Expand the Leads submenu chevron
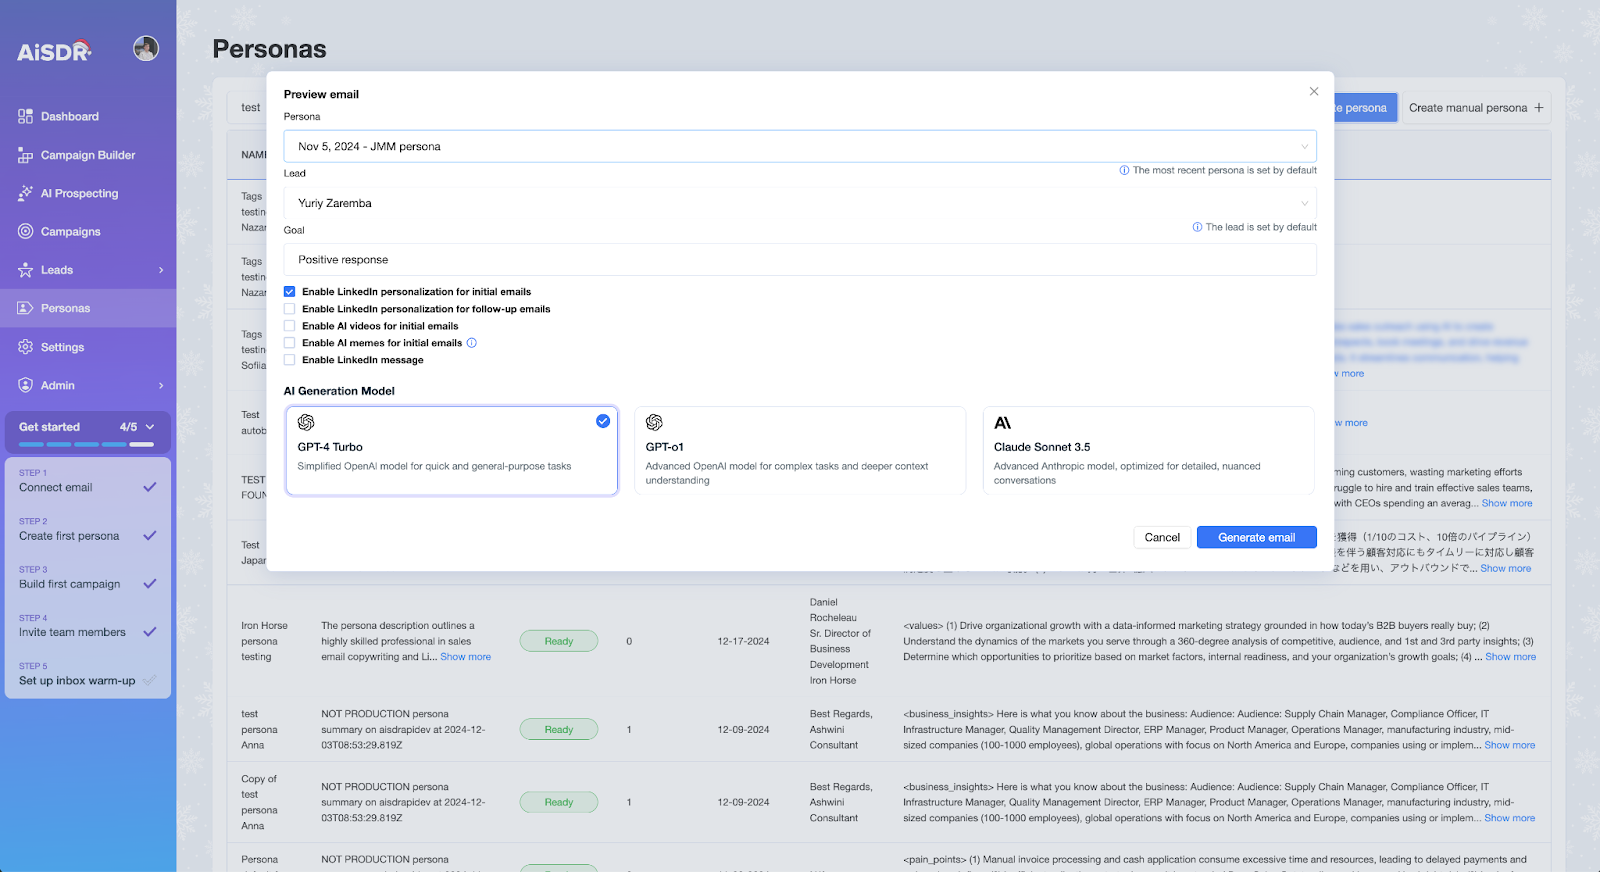 pyautogui.click(x=161, y=270)
